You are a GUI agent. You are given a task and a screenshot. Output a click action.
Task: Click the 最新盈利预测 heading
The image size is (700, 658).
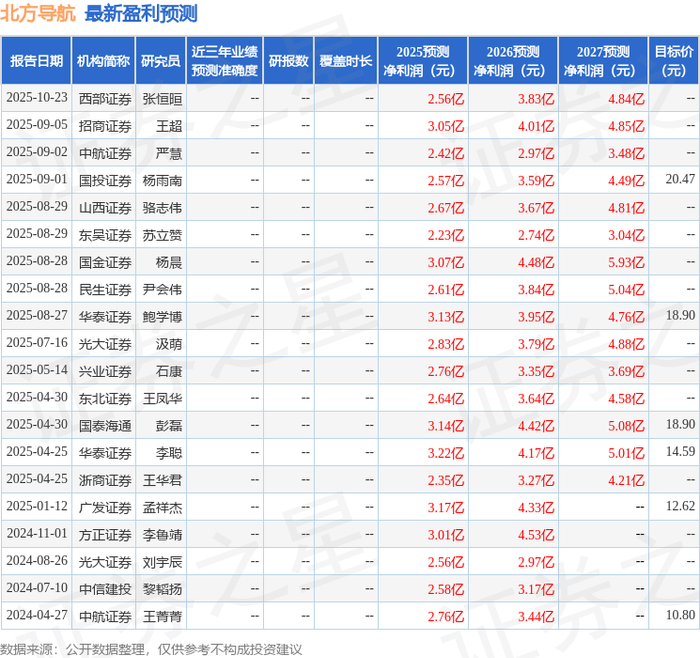pyautogui.click(x=141, y=13)
